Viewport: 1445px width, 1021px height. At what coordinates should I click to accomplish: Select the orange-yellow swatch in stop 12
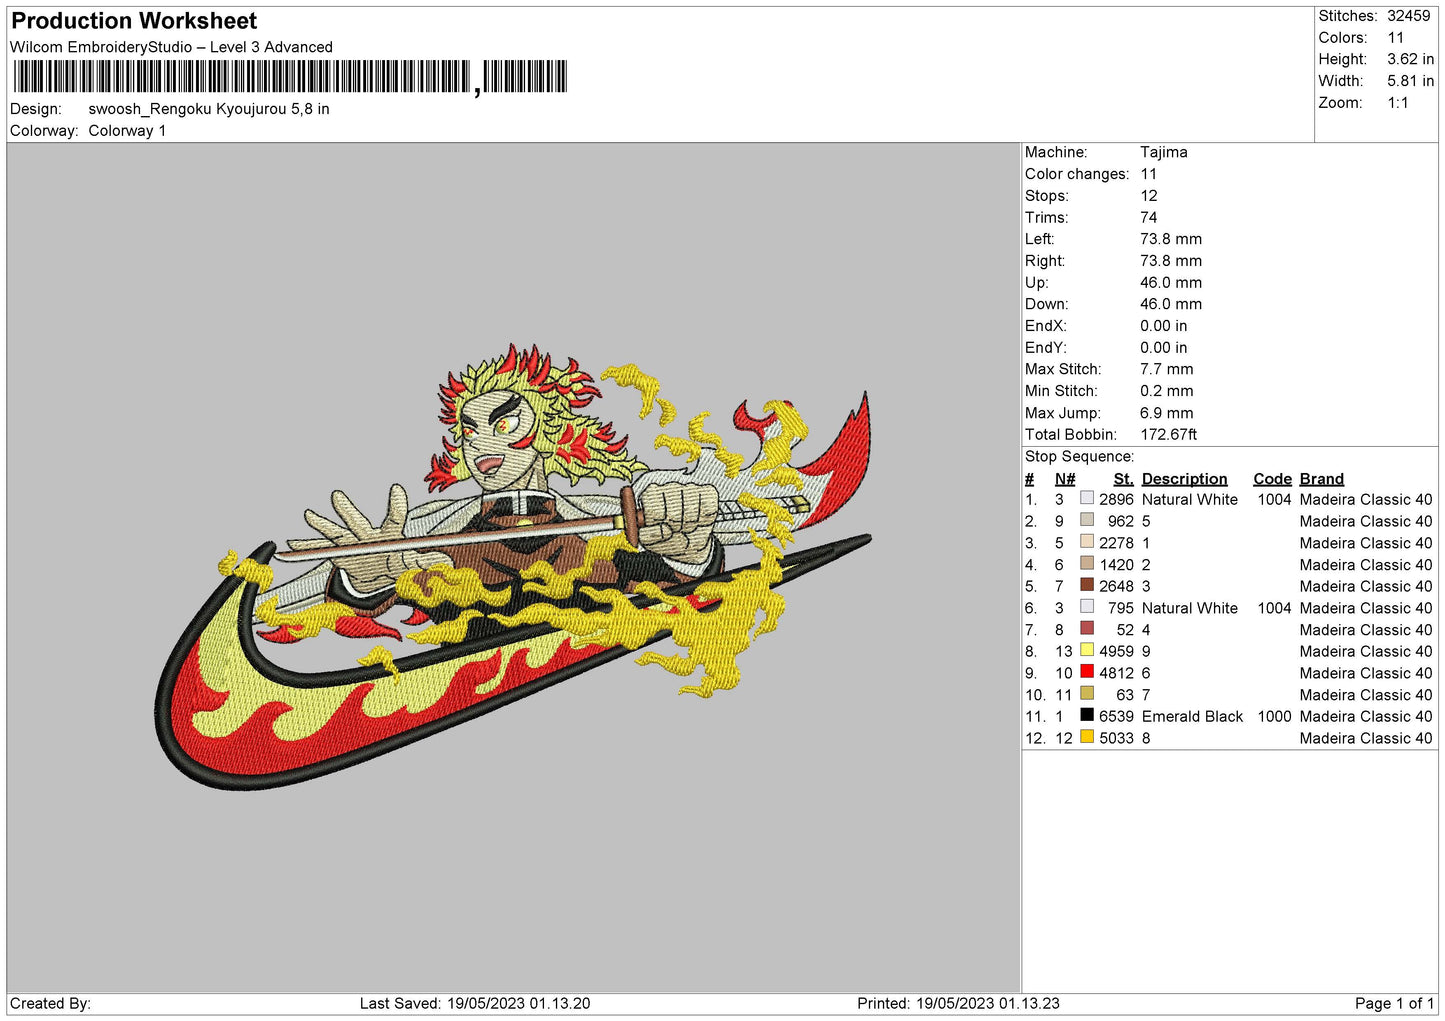click(1086, 737)
